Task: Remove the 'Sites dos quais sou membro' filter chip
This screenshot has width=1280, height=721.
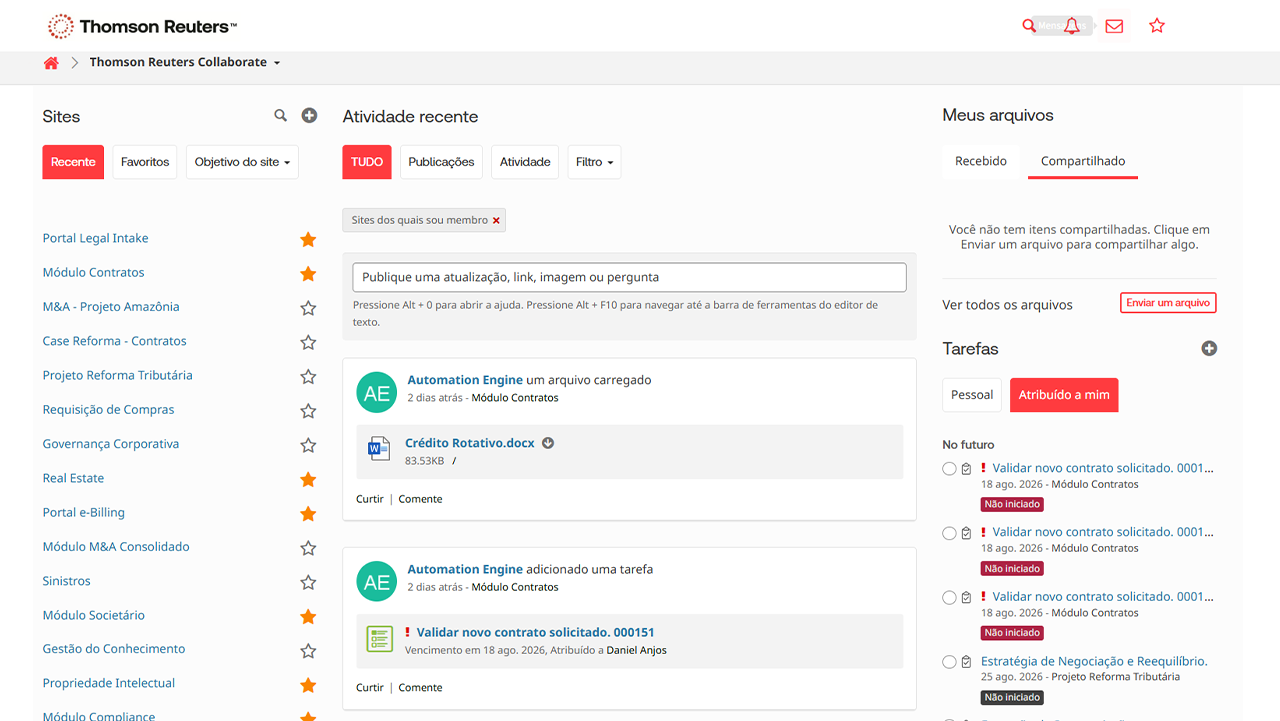Action: click(496, 220)
